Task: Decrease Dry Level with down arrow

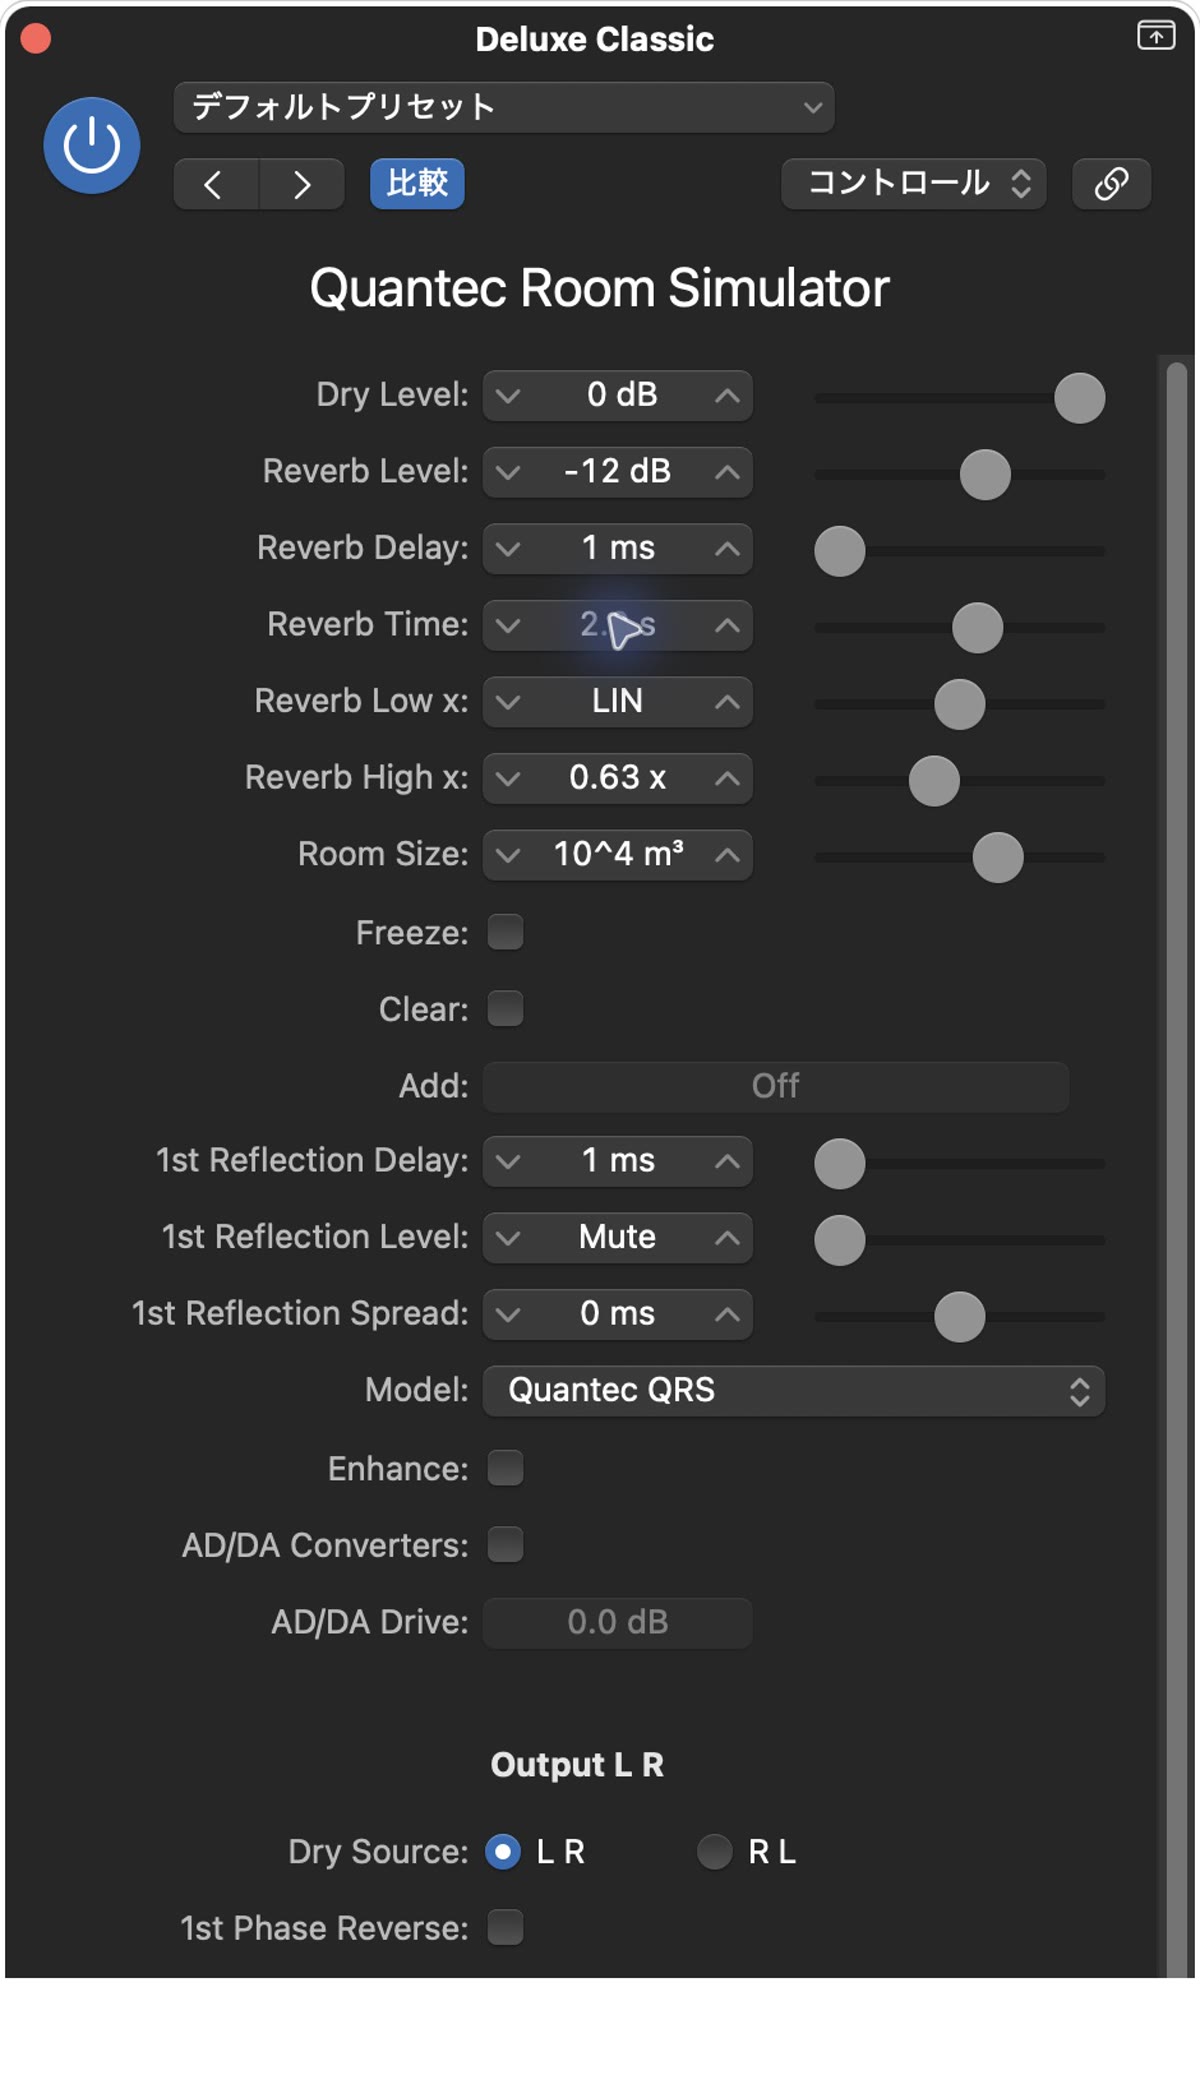Action: pyautogui.click(x=508, y=396)
